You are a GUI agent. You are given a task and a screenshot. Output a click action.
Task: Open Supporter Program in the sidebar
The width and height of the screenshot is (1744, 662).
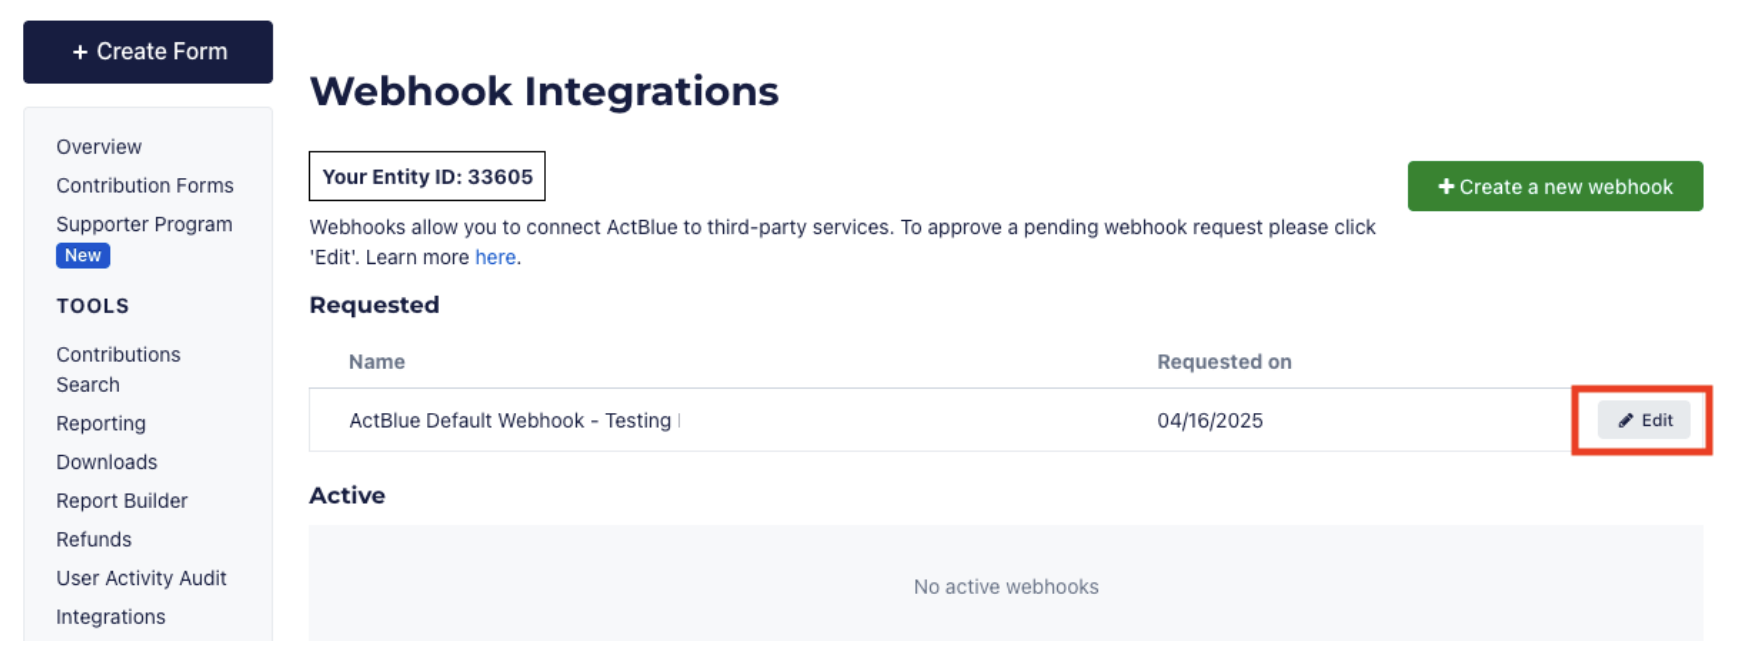[x=144, y=225]
